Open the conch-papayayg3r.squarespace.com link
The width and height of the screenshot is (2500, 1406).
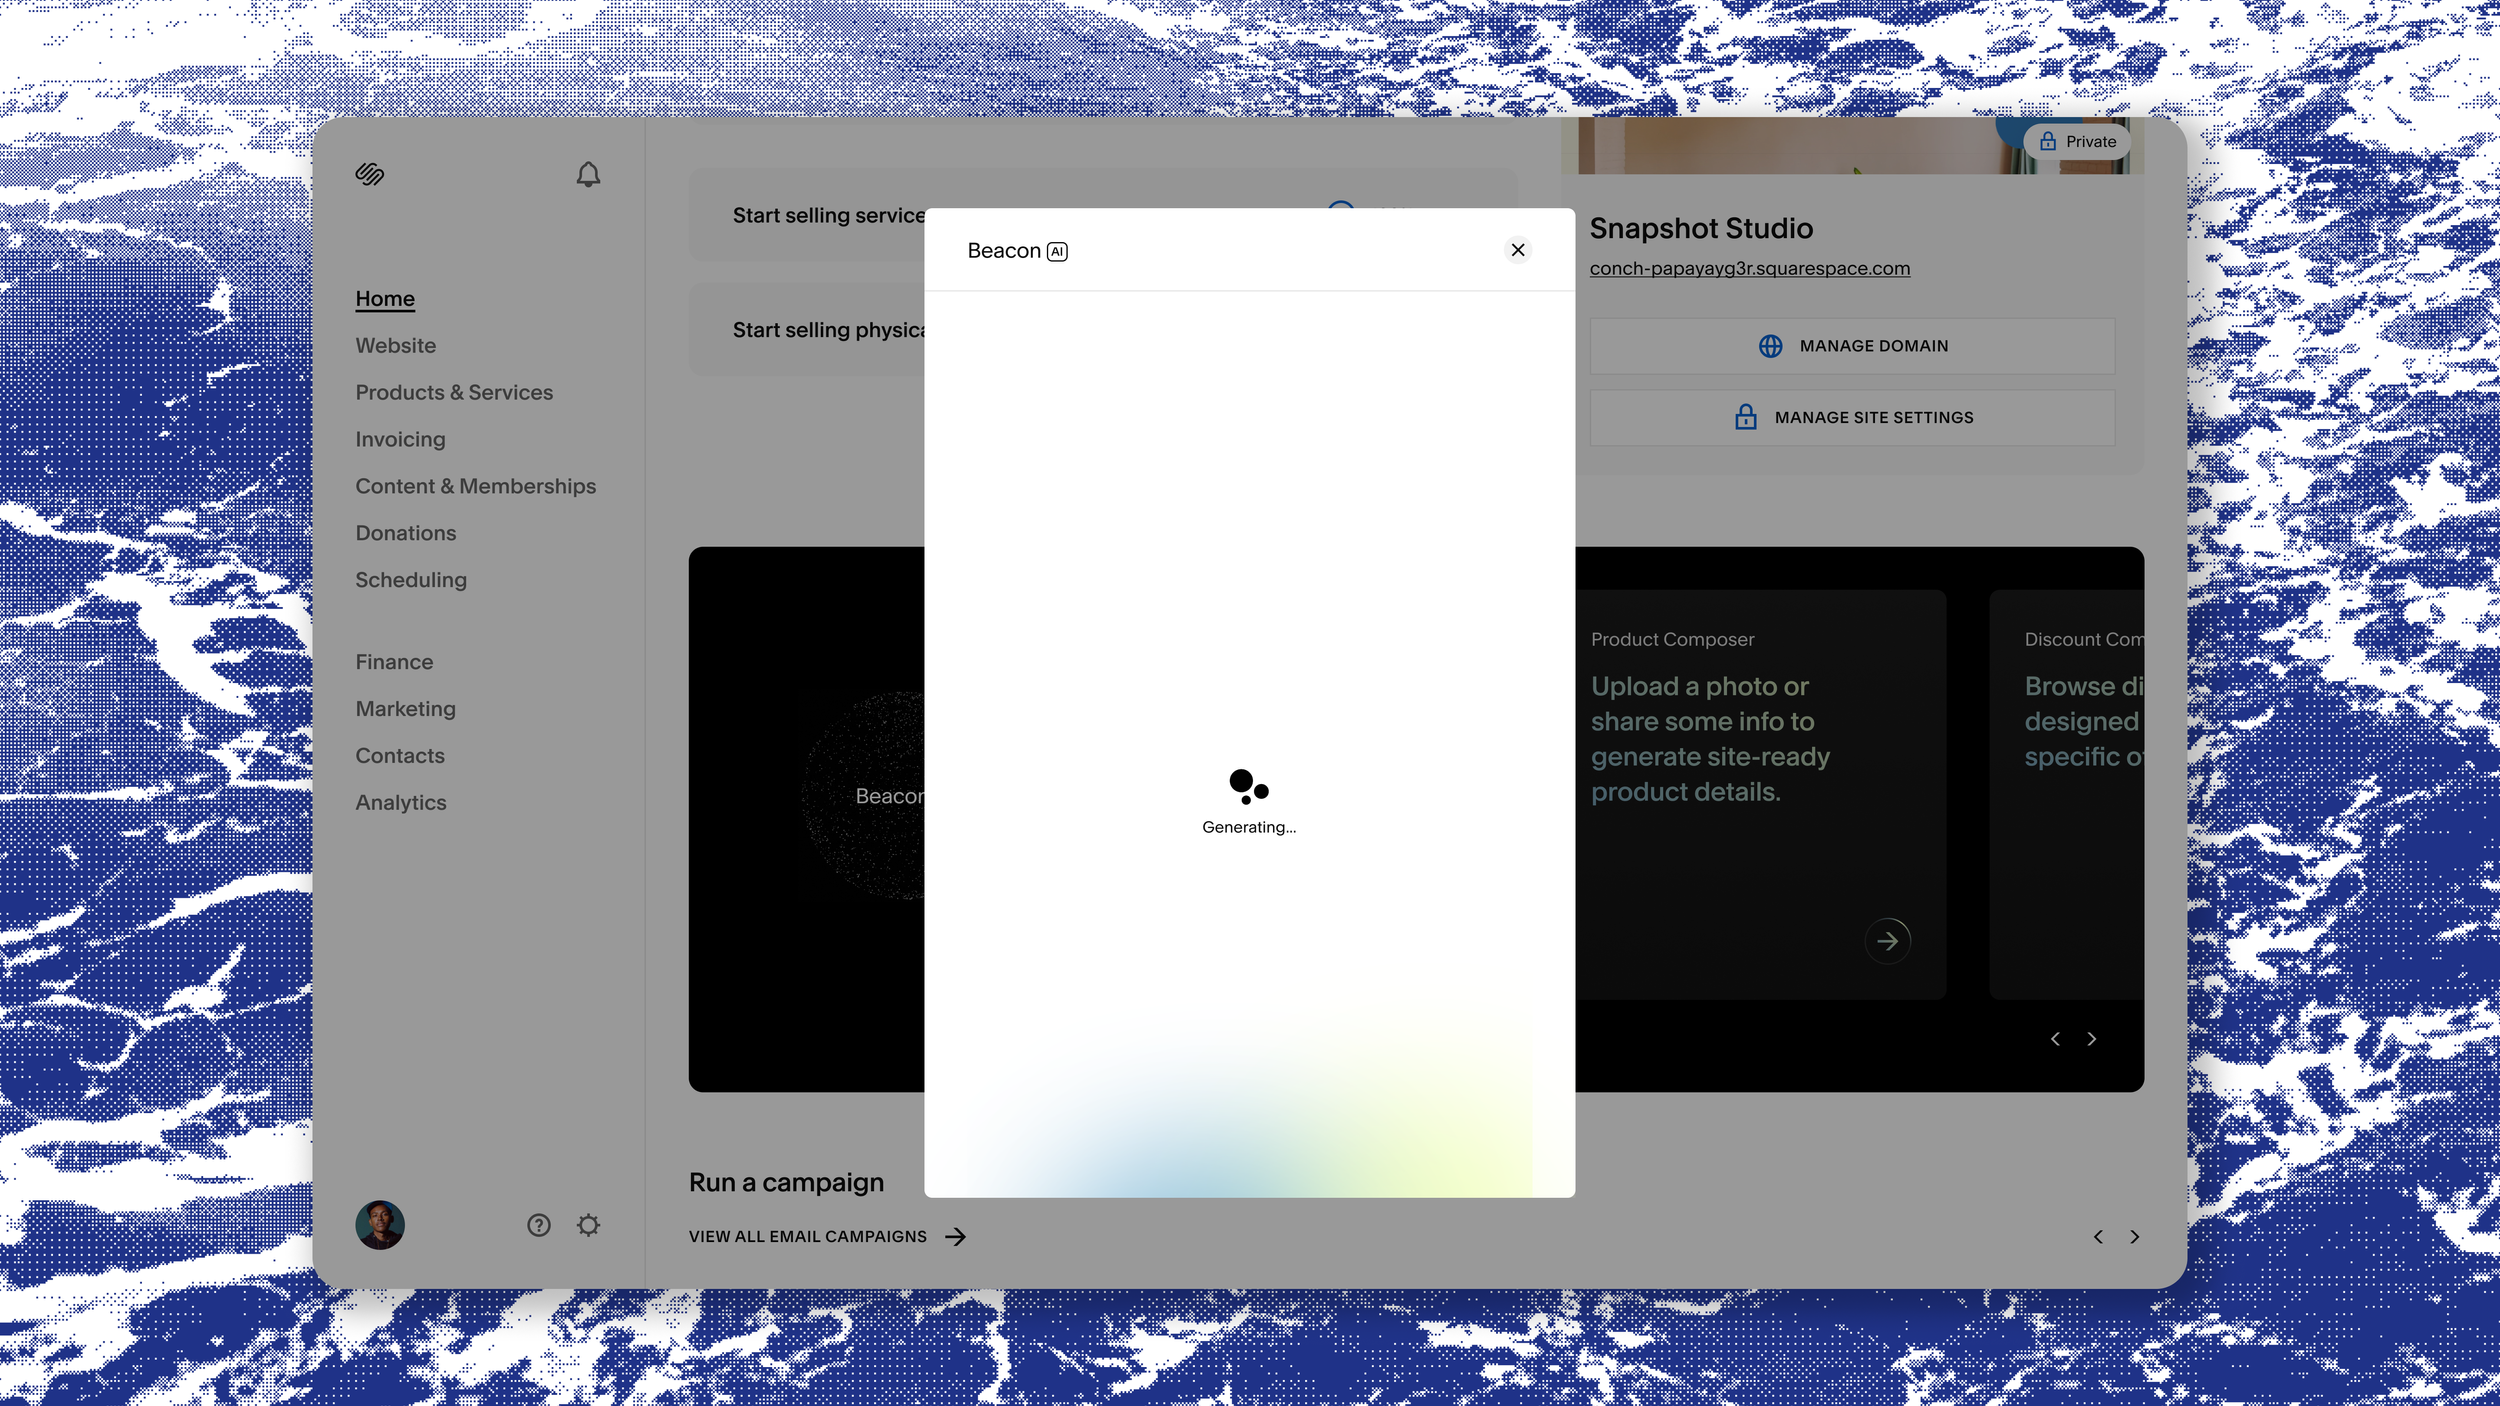click(1749, 269)
